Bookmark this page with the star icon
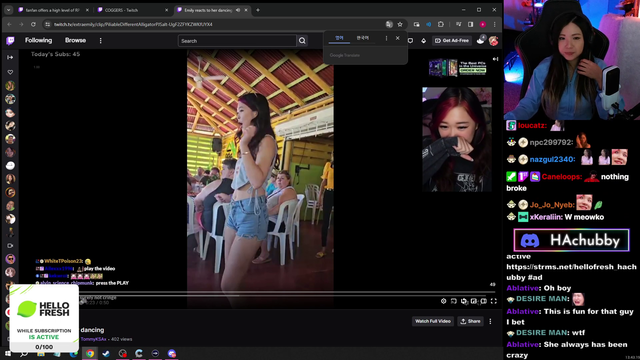 pos(400,24)
